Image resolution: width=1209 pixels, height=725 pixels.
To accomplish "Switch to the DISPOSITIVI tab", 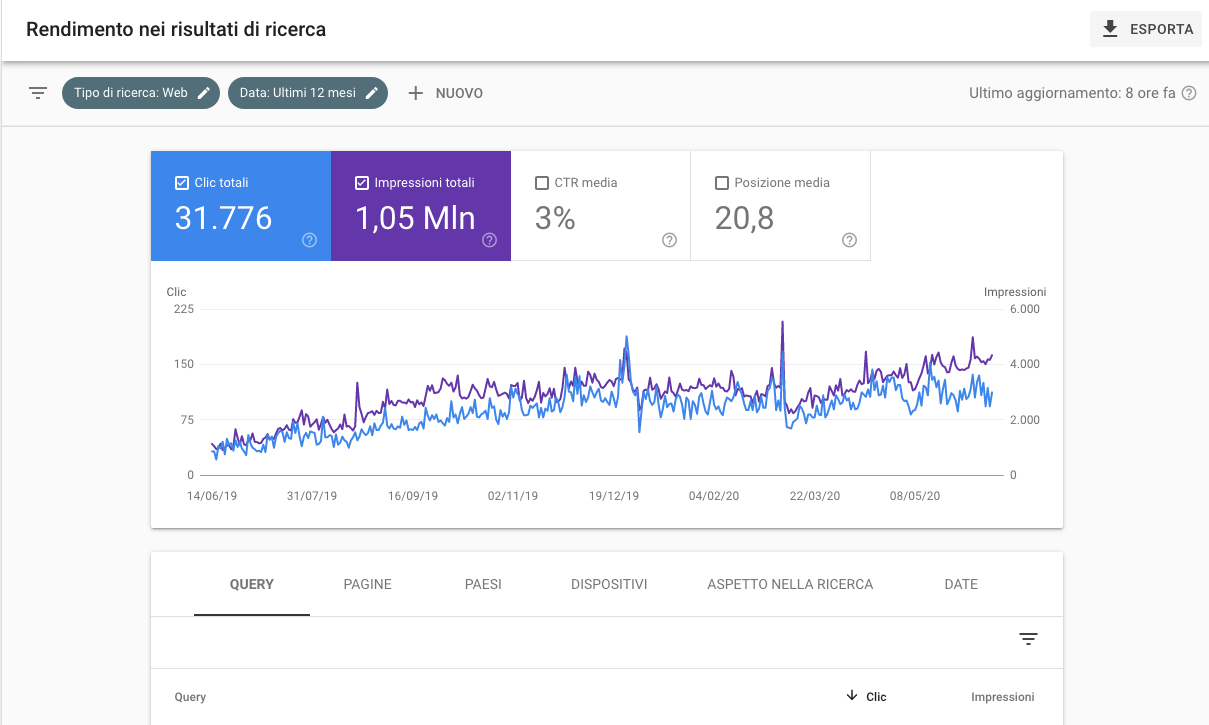I will pyautogui.click(x=609, y=584).
